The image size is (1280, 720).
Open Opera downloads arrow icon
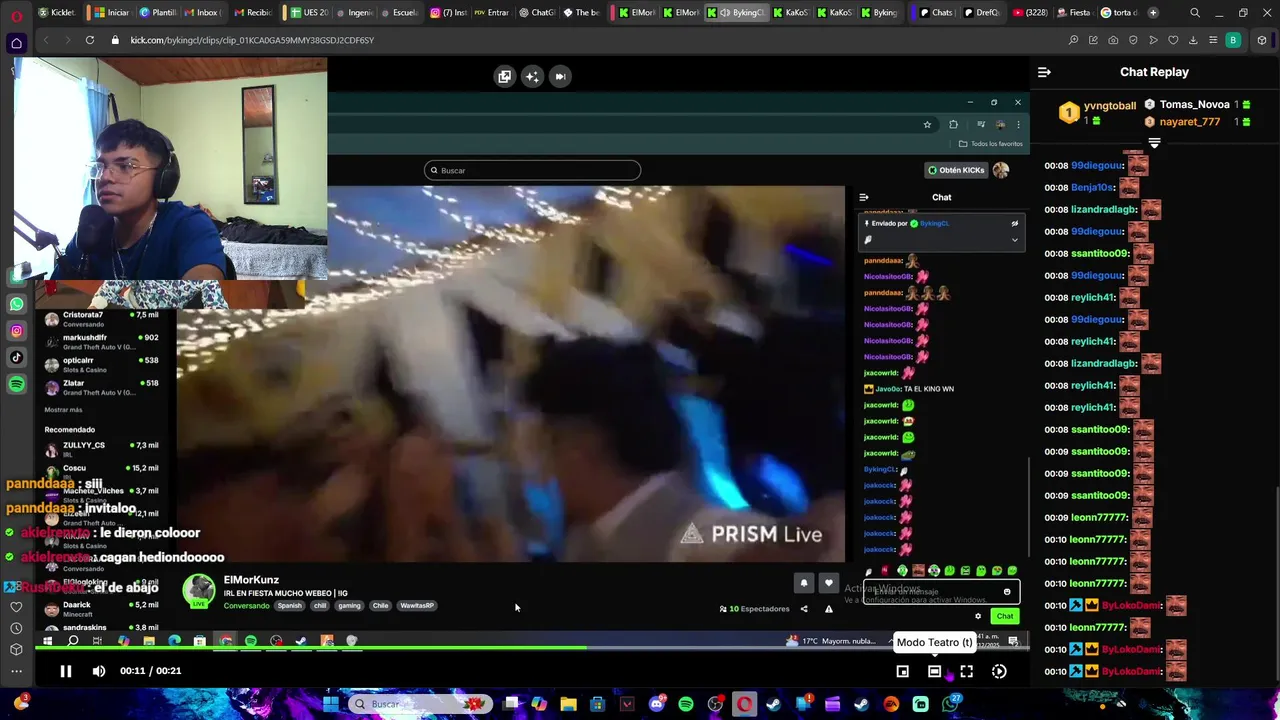[1193, 40]
